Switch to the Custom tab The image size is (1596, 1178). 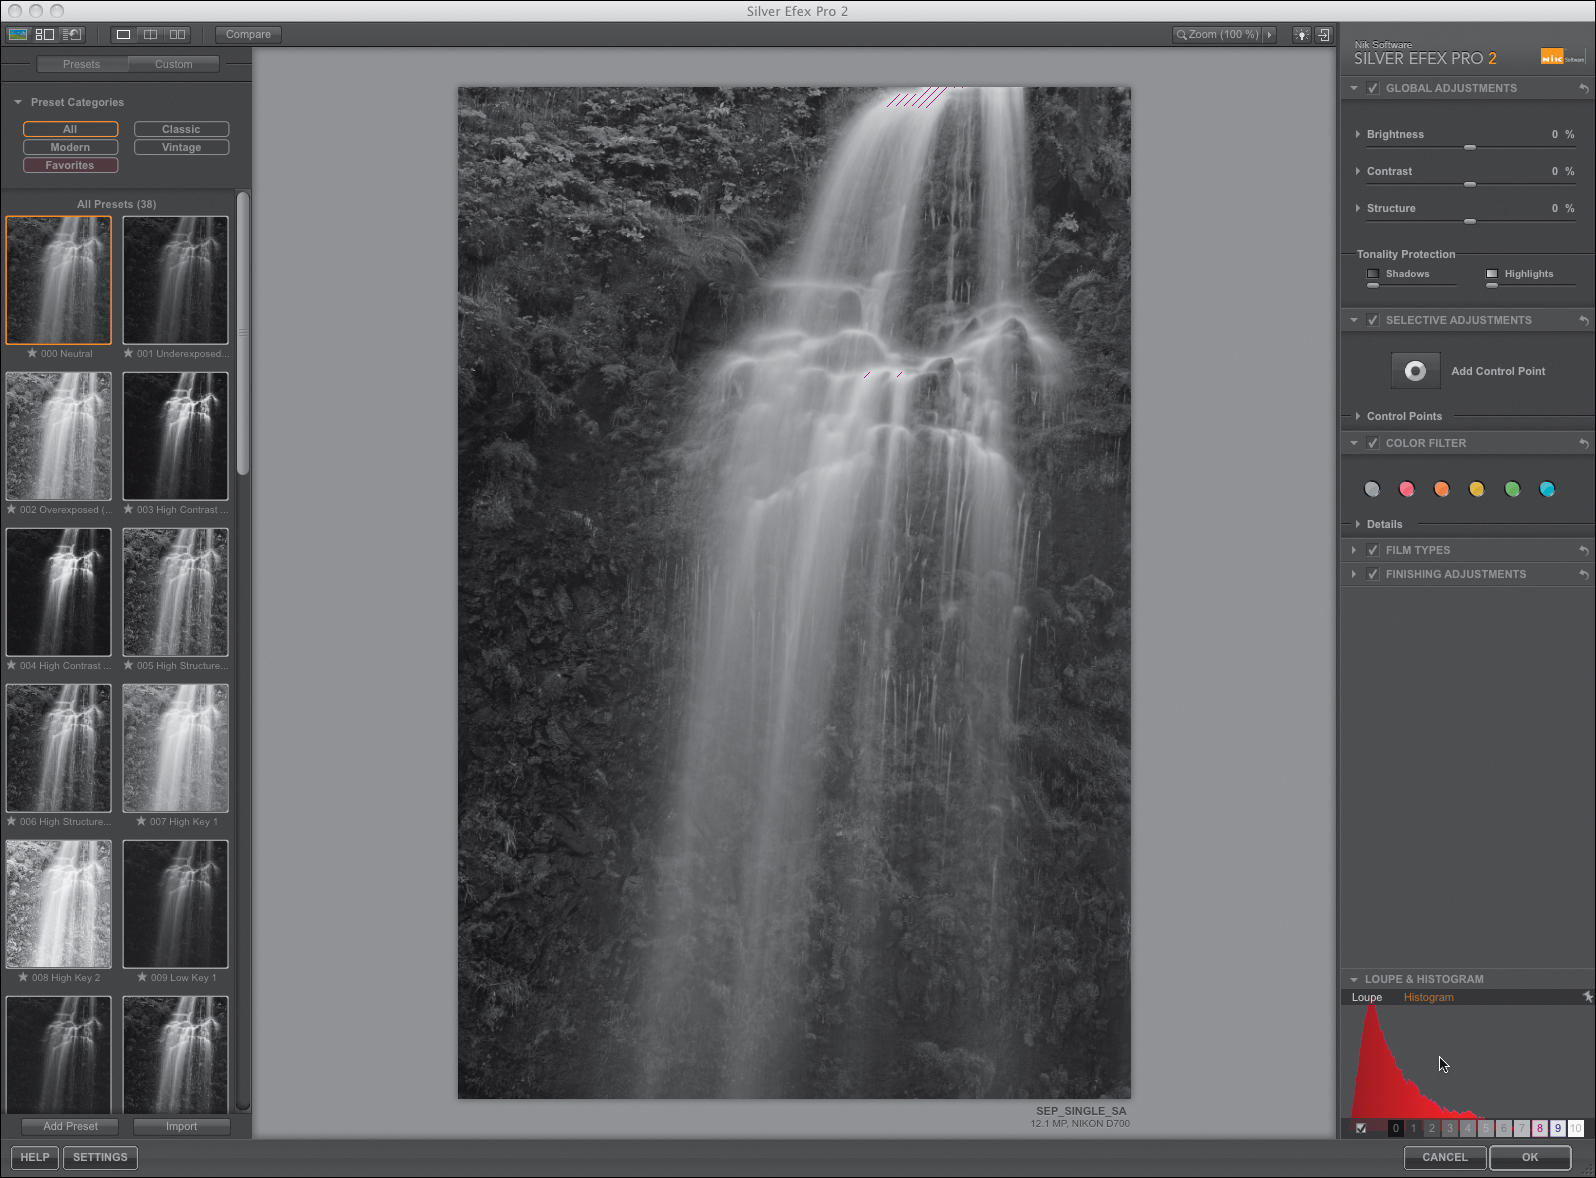click(x=174, y=64)
